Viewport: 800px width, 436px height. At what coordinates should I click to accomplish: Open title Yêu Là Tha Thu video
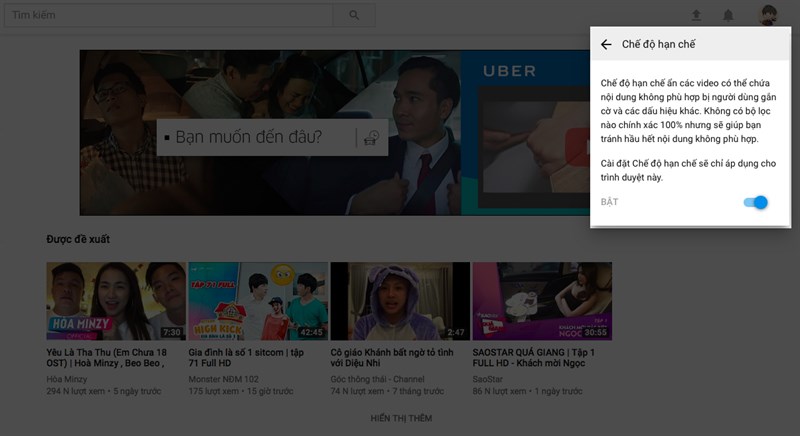(x=107, y=357)
